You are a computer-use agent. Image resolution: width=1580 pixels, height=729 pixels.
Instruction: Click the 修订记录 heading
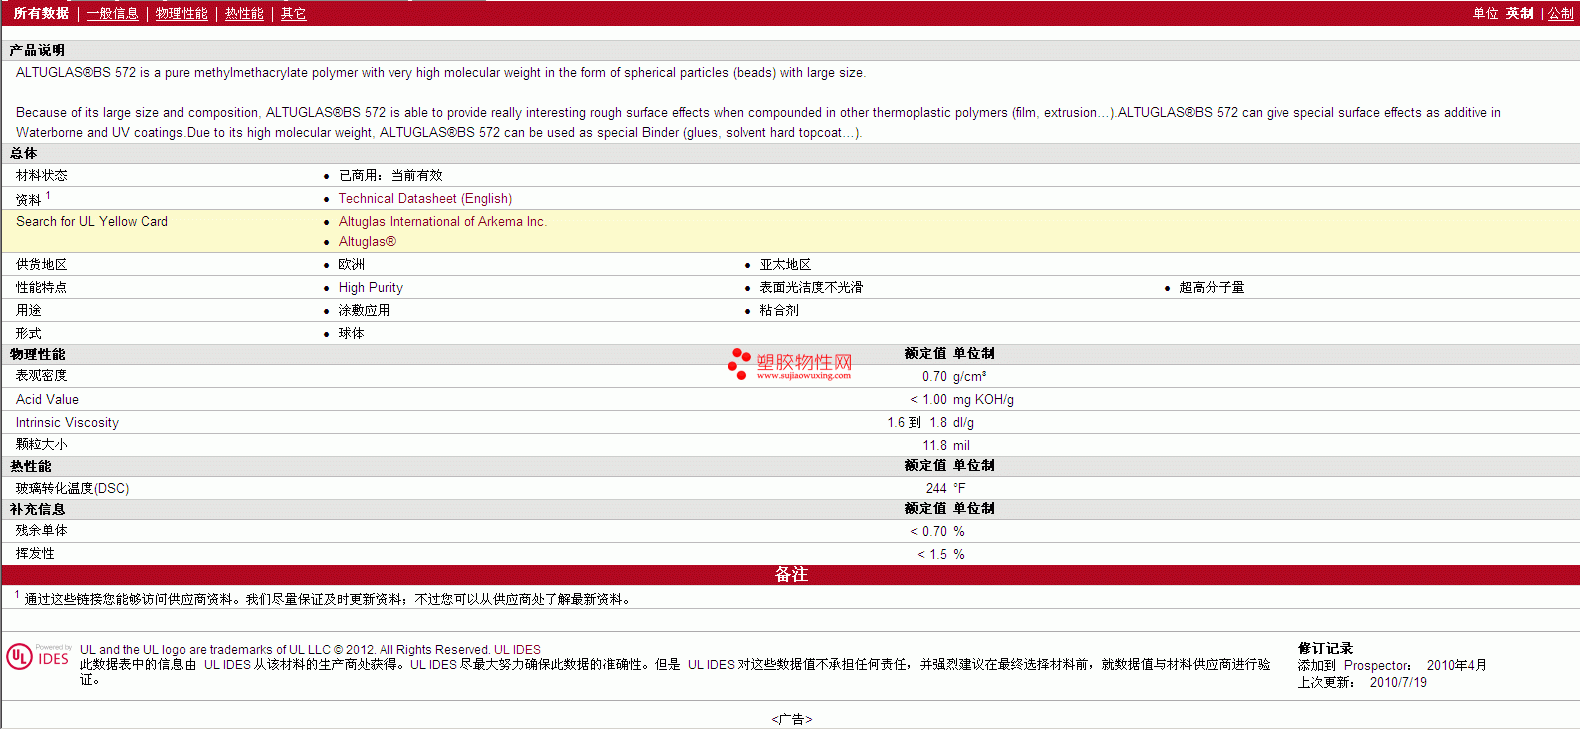1325,649
